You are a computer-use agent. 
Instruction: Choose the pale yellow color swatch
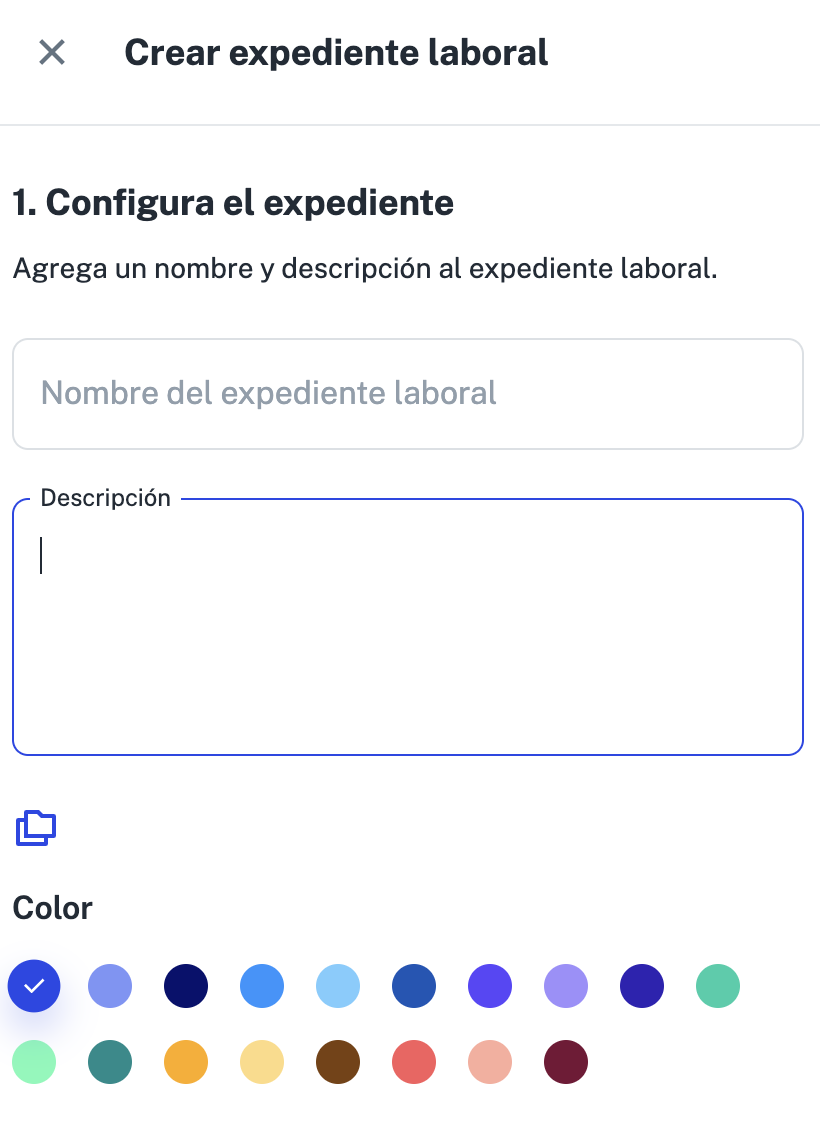(262, 1062)
